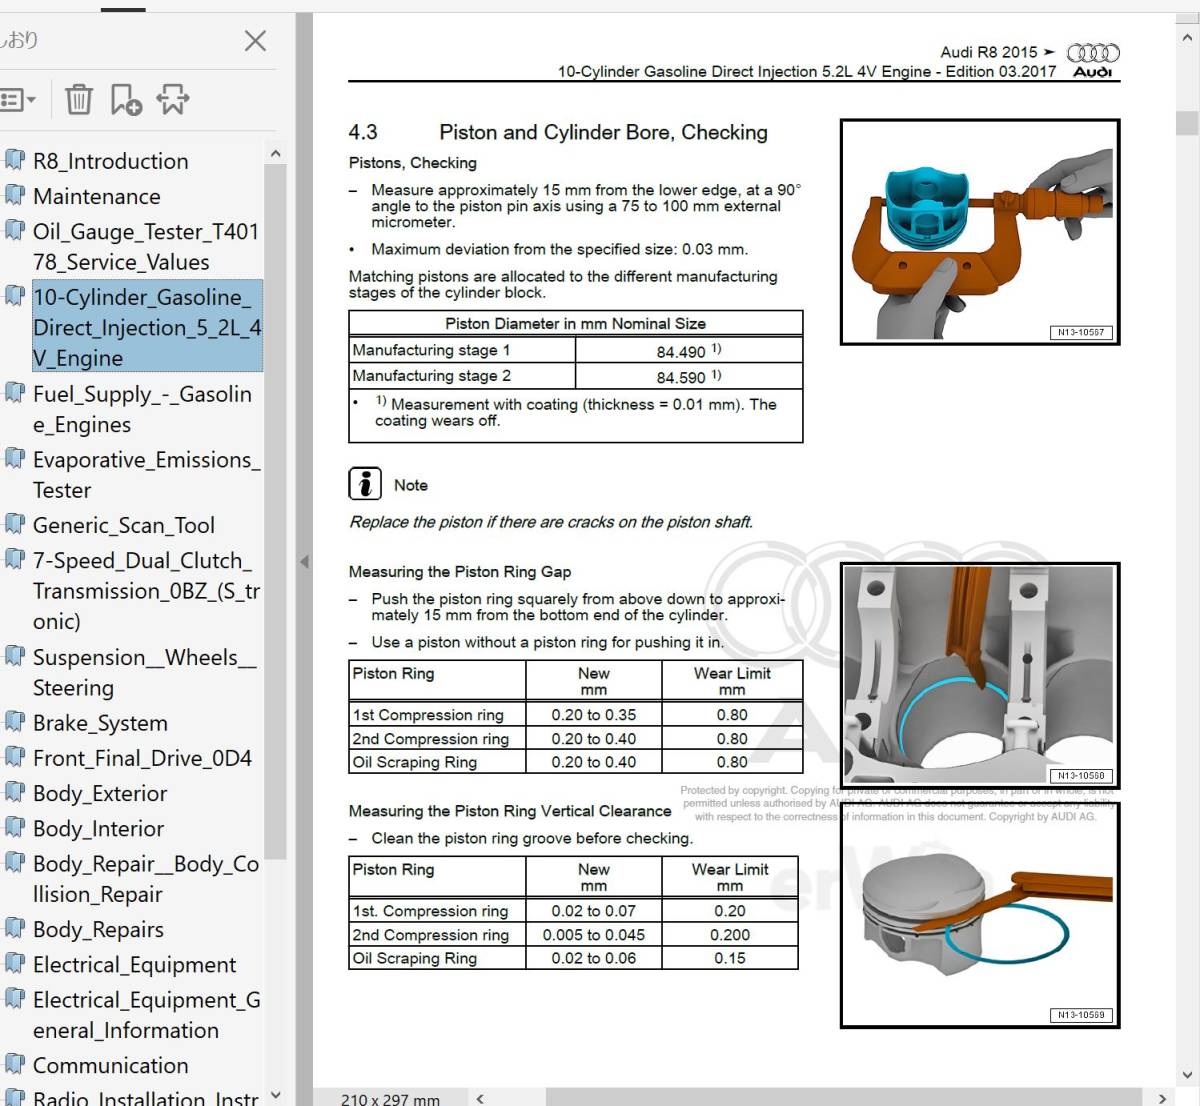This screenshot has height=1106, width=1200.
Task: Click bookmark icon beside Body_Exterior
Action: (x=14, y=792)
